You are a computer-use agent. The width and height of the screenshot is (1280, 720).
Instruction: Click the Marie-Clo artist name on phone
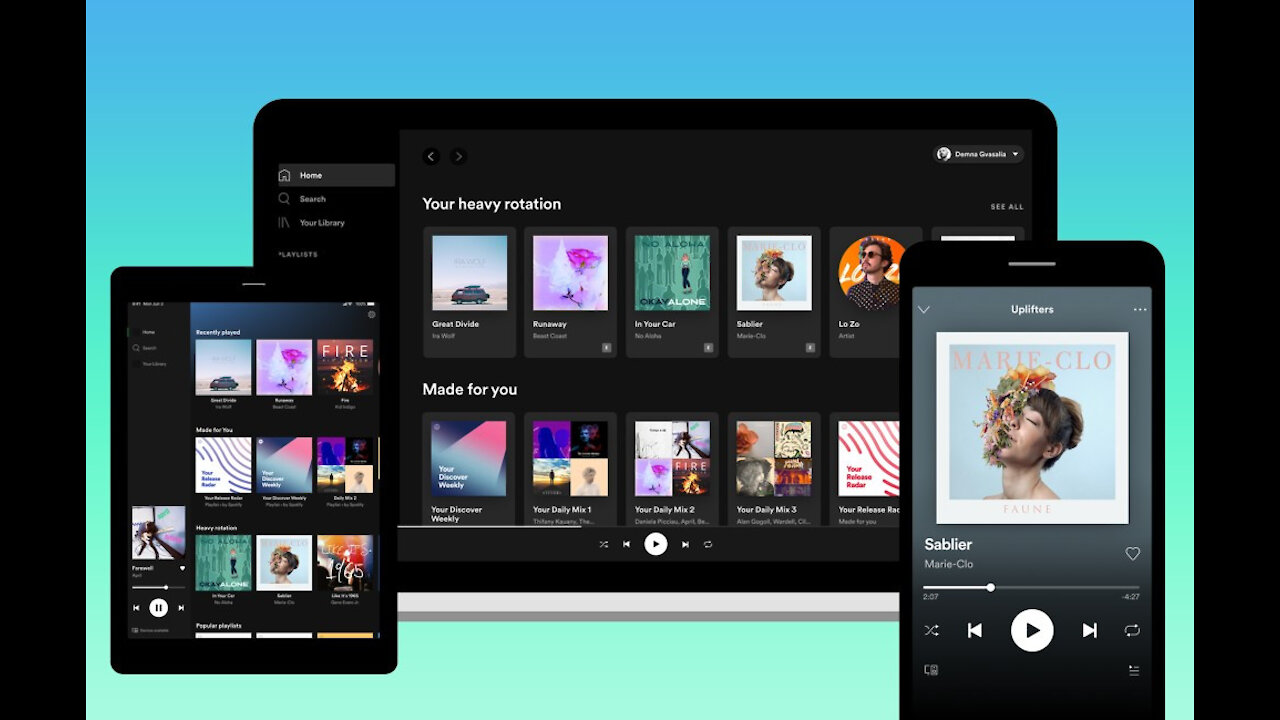948,564
